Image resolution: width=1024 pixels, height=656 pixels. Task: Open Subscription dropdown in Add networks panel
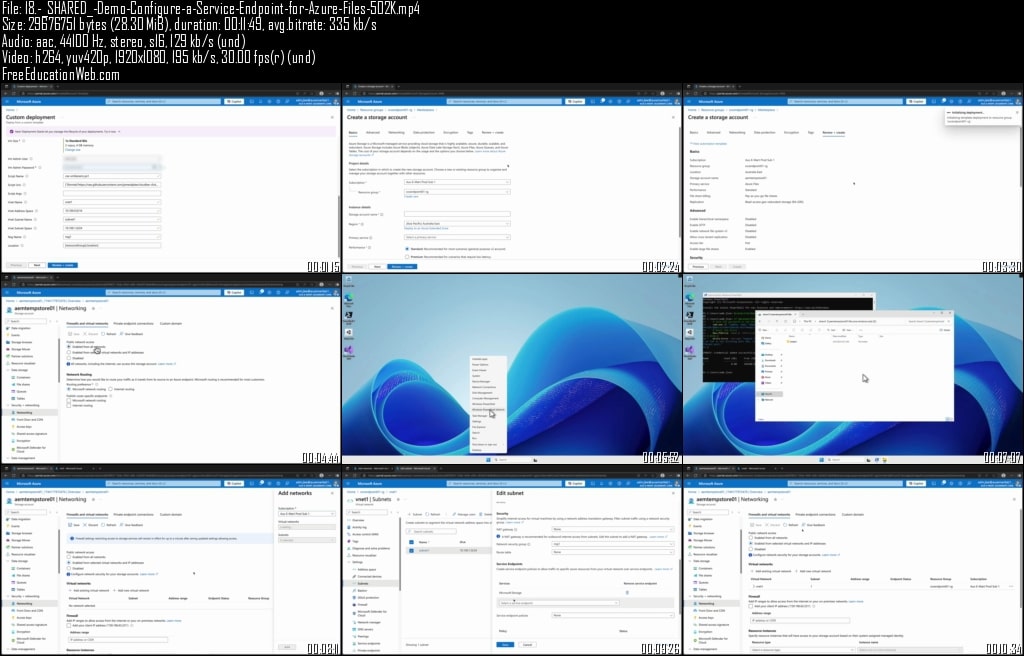(x=307, y=514)
